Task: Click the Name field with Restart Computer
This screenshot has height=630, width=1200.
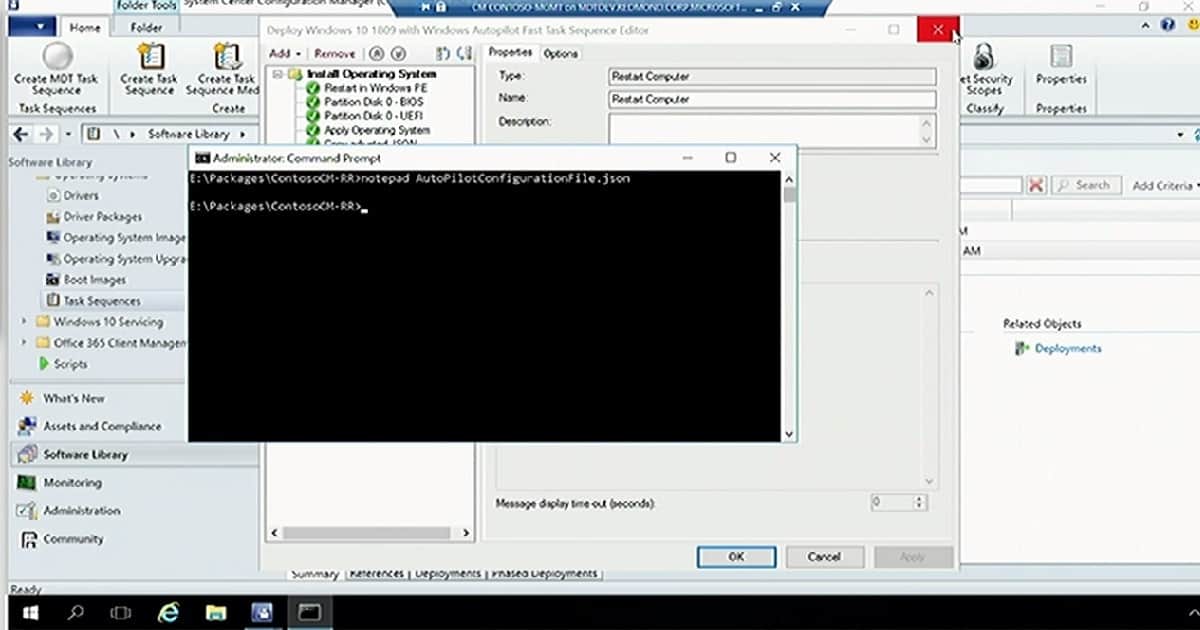Action: (x=772, y=99)
